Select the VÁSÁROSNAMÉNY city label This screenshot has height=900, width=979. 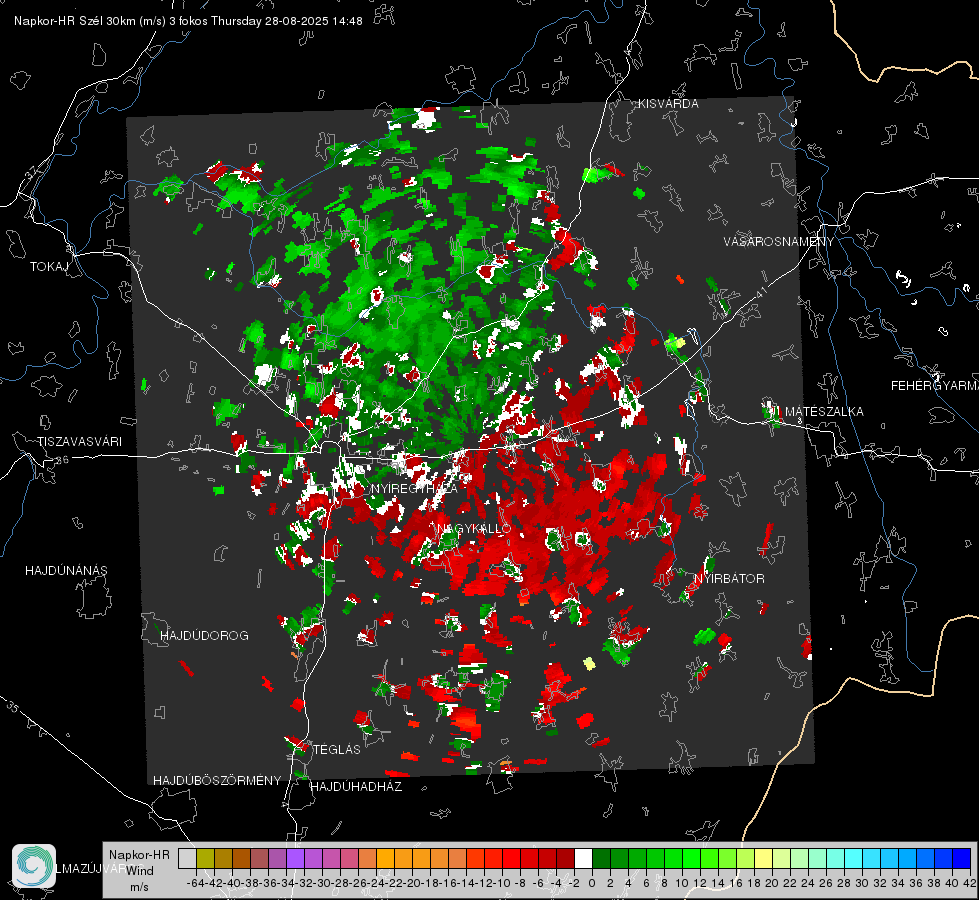779,242
